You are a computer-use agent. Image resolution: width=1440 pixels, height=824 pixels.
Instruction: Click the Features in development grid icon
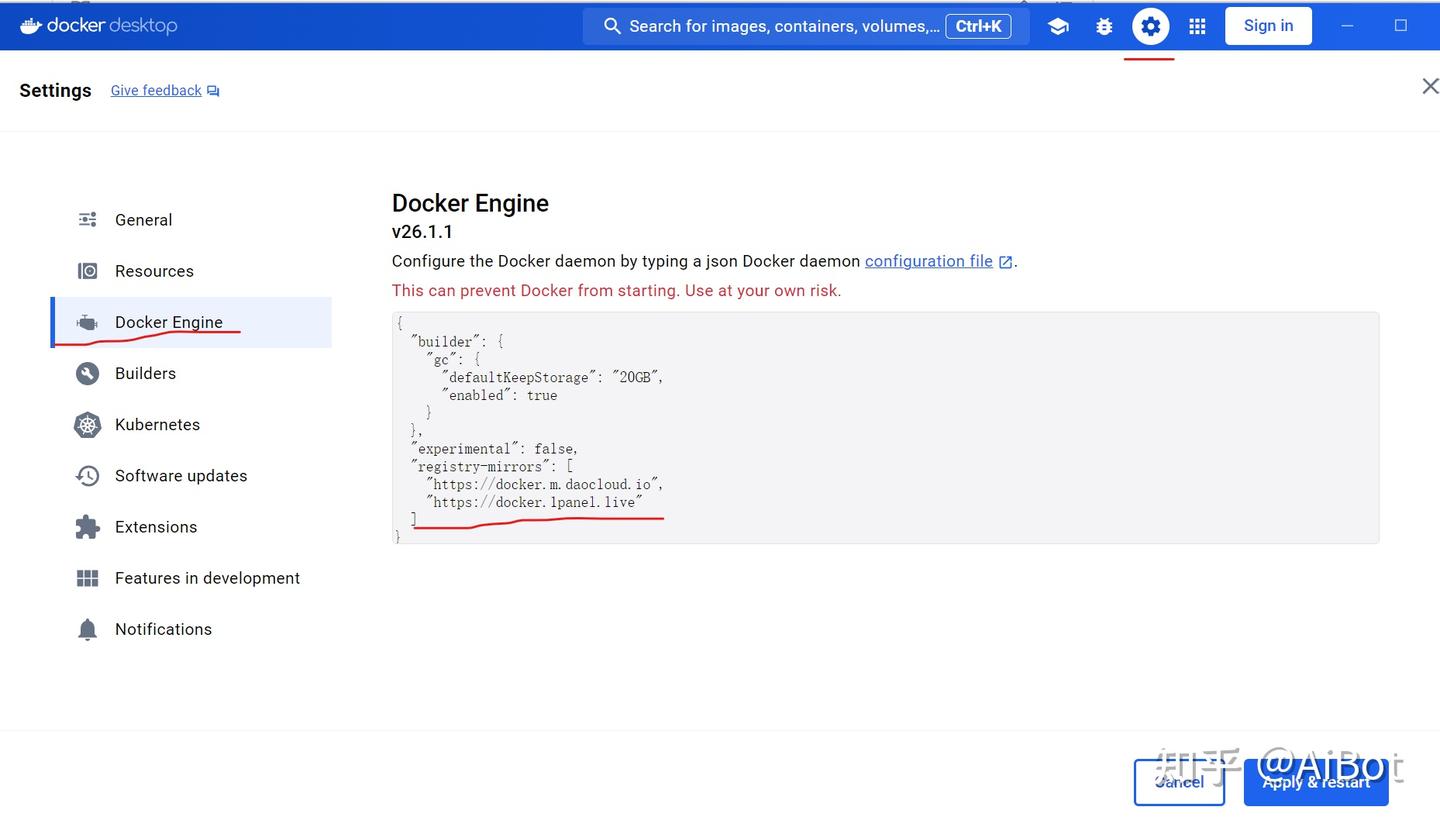click(87, 577)
